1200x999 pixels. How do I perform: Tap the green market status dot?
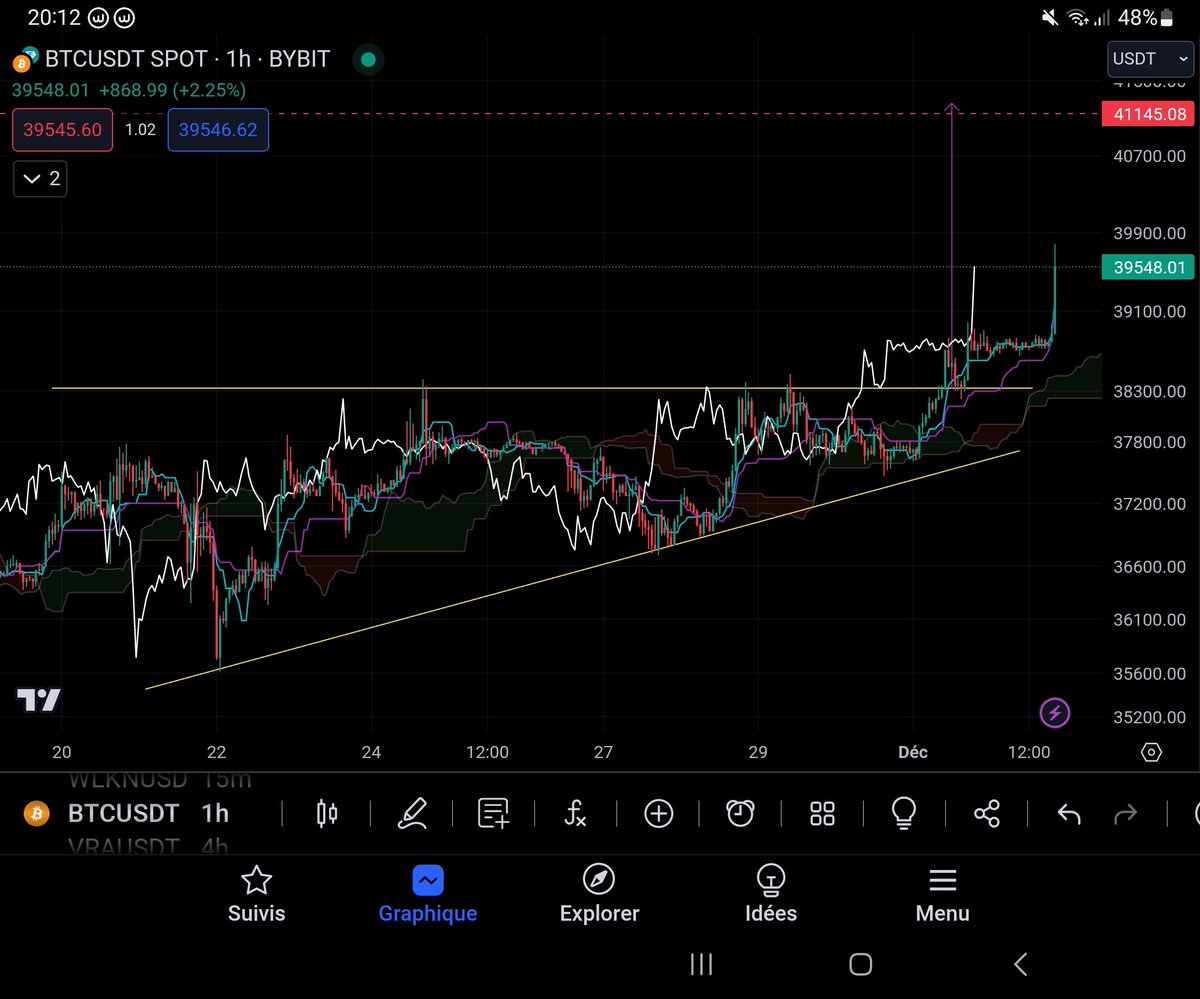368,60
